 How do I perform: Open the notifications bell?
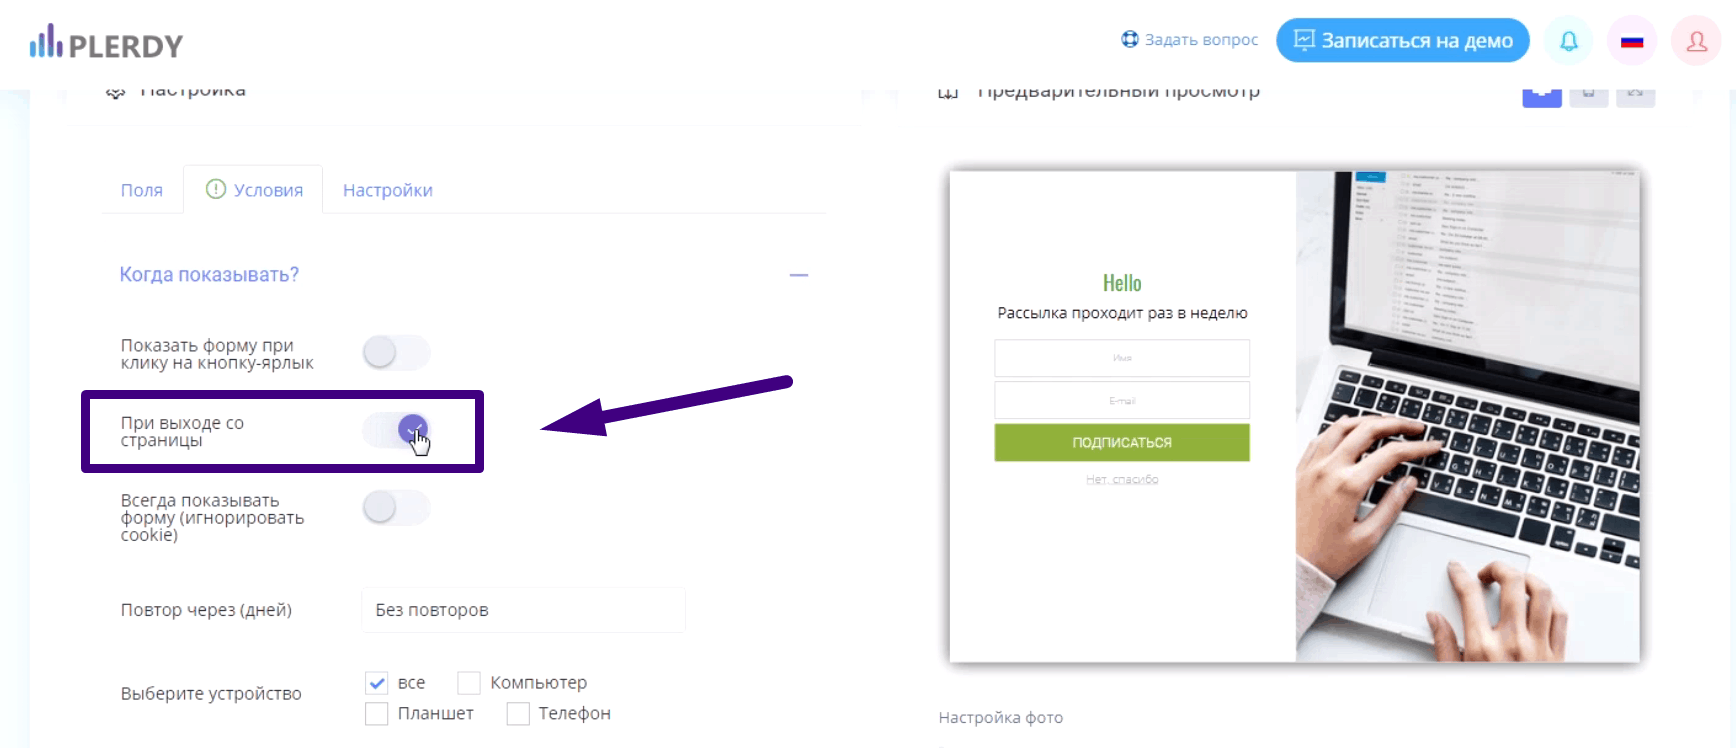coord(1569,41)
